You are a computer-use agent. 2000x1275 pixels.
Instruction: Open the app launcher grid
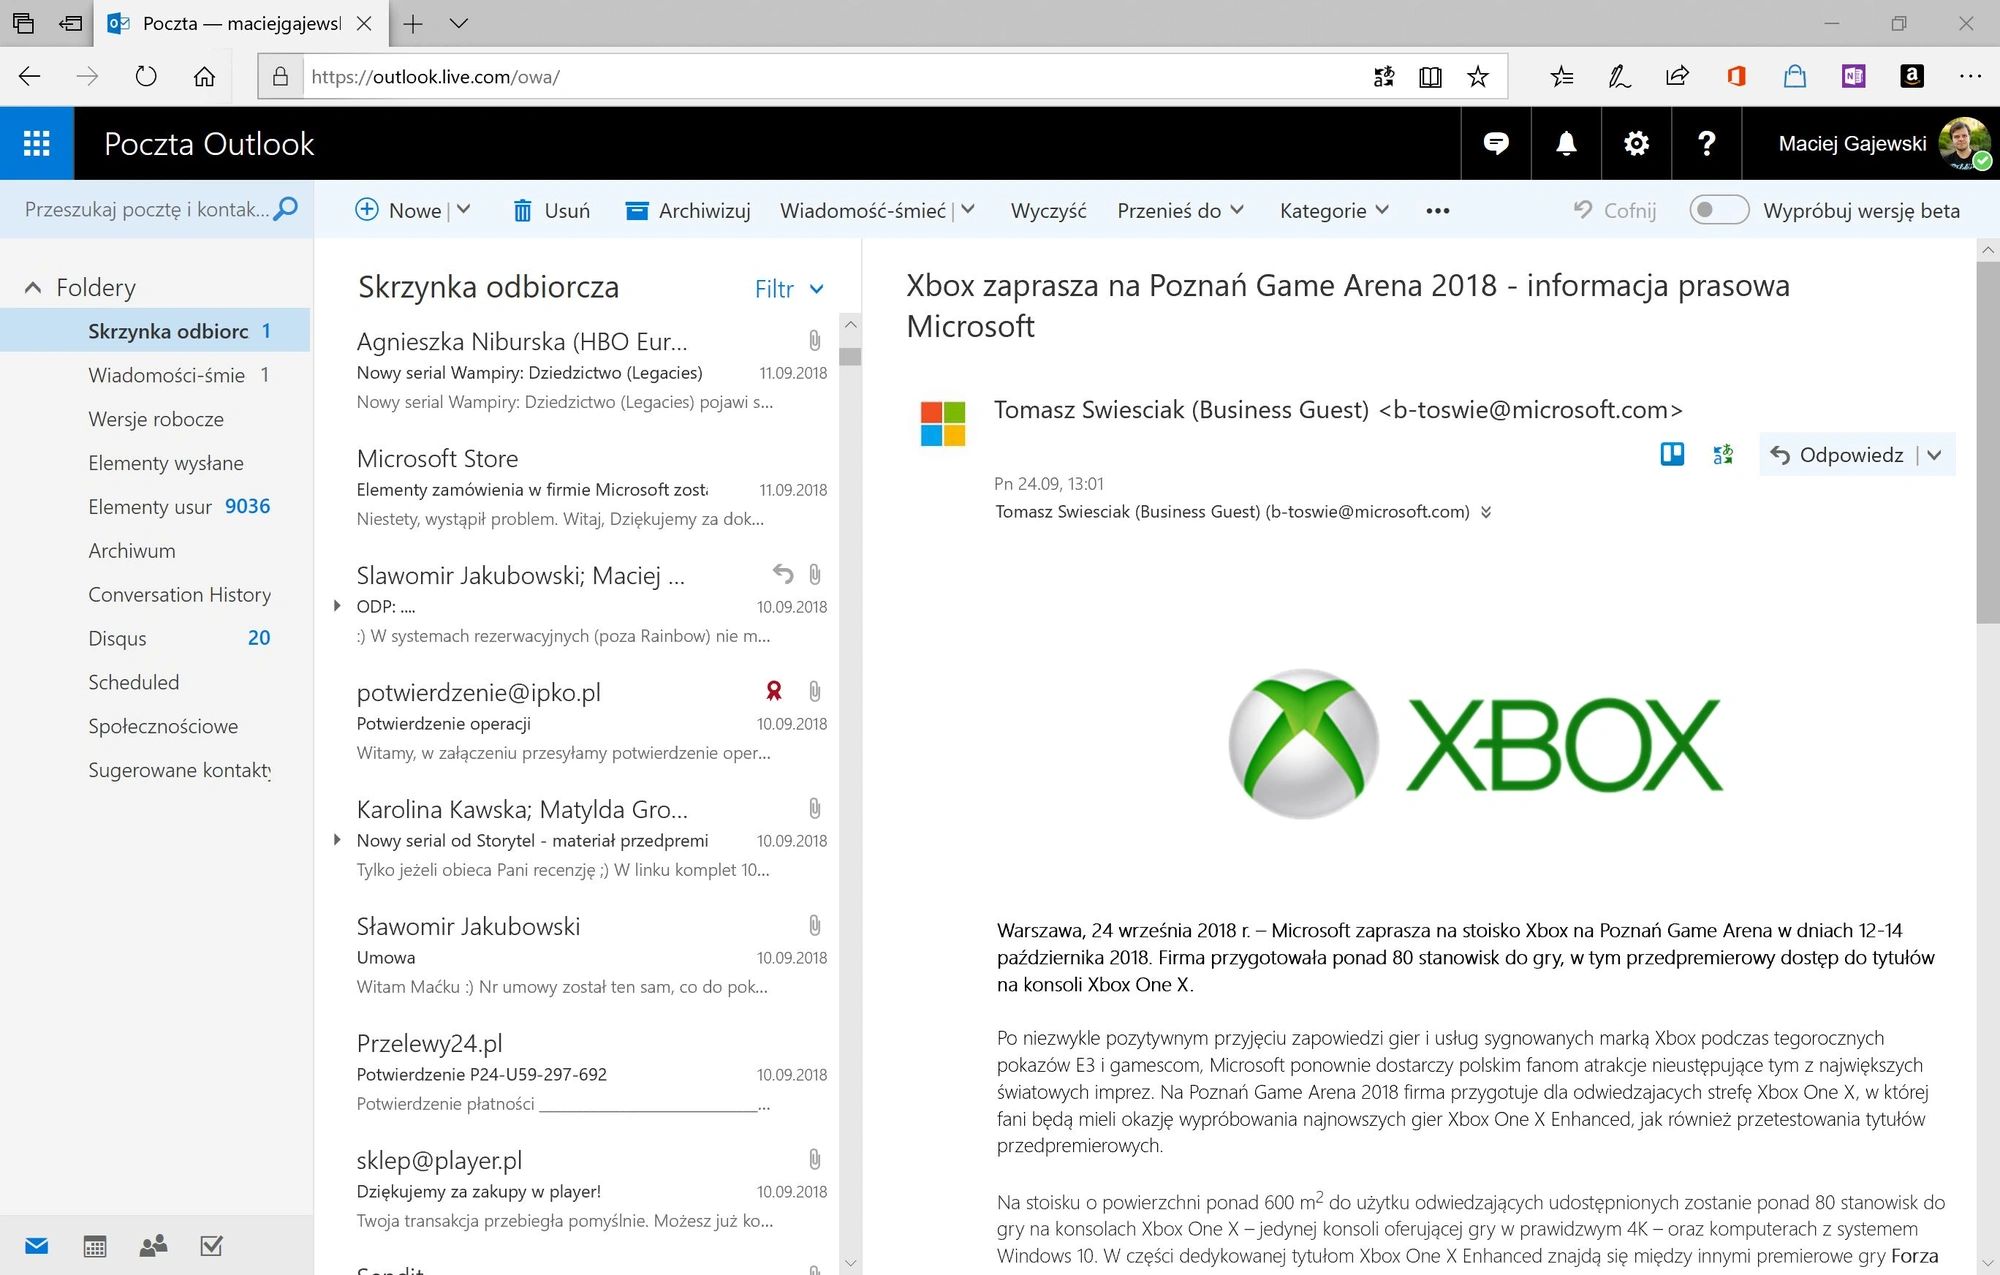point(37,144)
